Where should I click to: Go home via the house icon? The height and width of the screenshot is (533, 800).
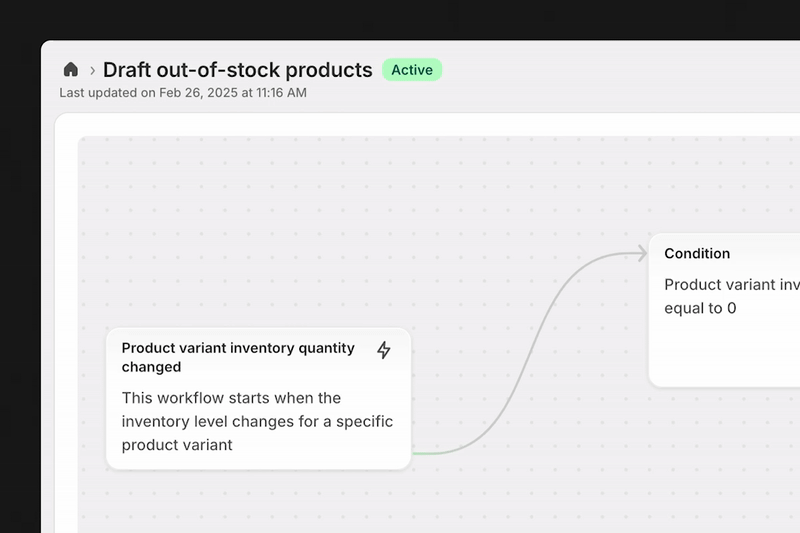(71, 70)
